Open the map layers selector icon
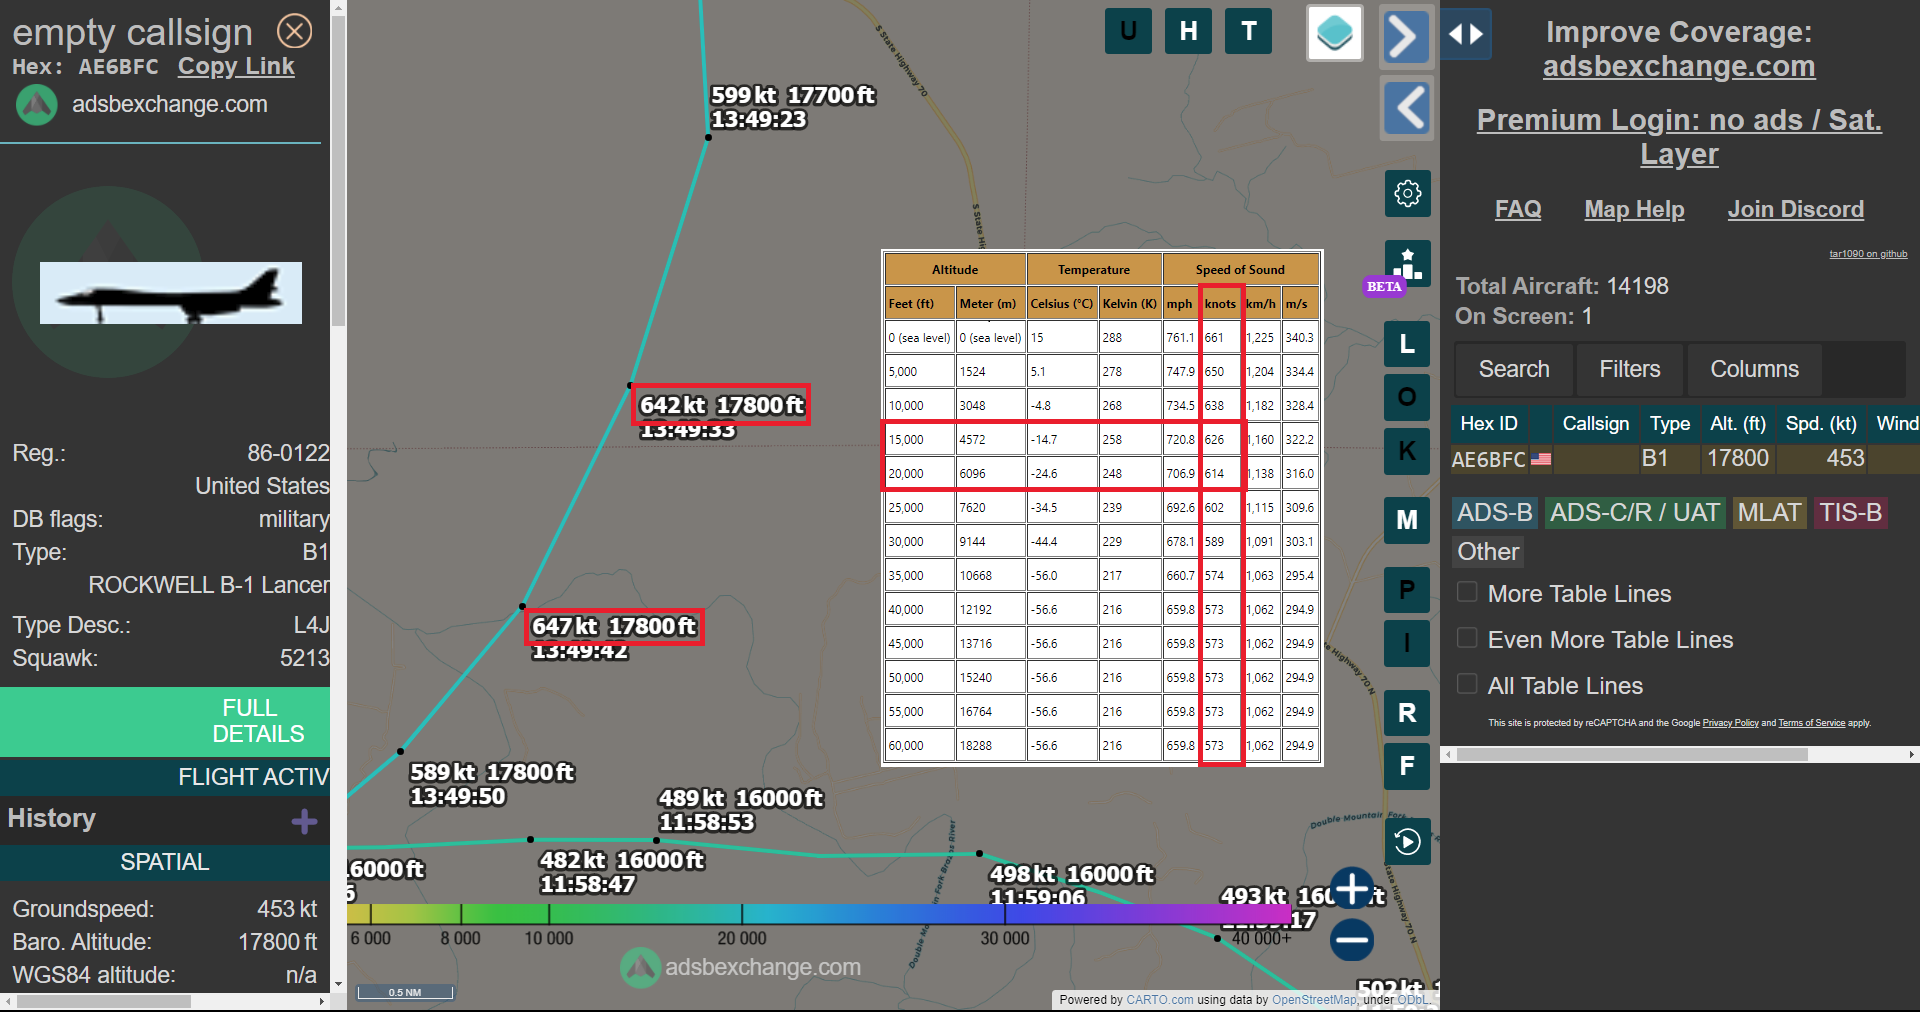Screen dimensions: 1920x1012 [x=1335, y=33]
